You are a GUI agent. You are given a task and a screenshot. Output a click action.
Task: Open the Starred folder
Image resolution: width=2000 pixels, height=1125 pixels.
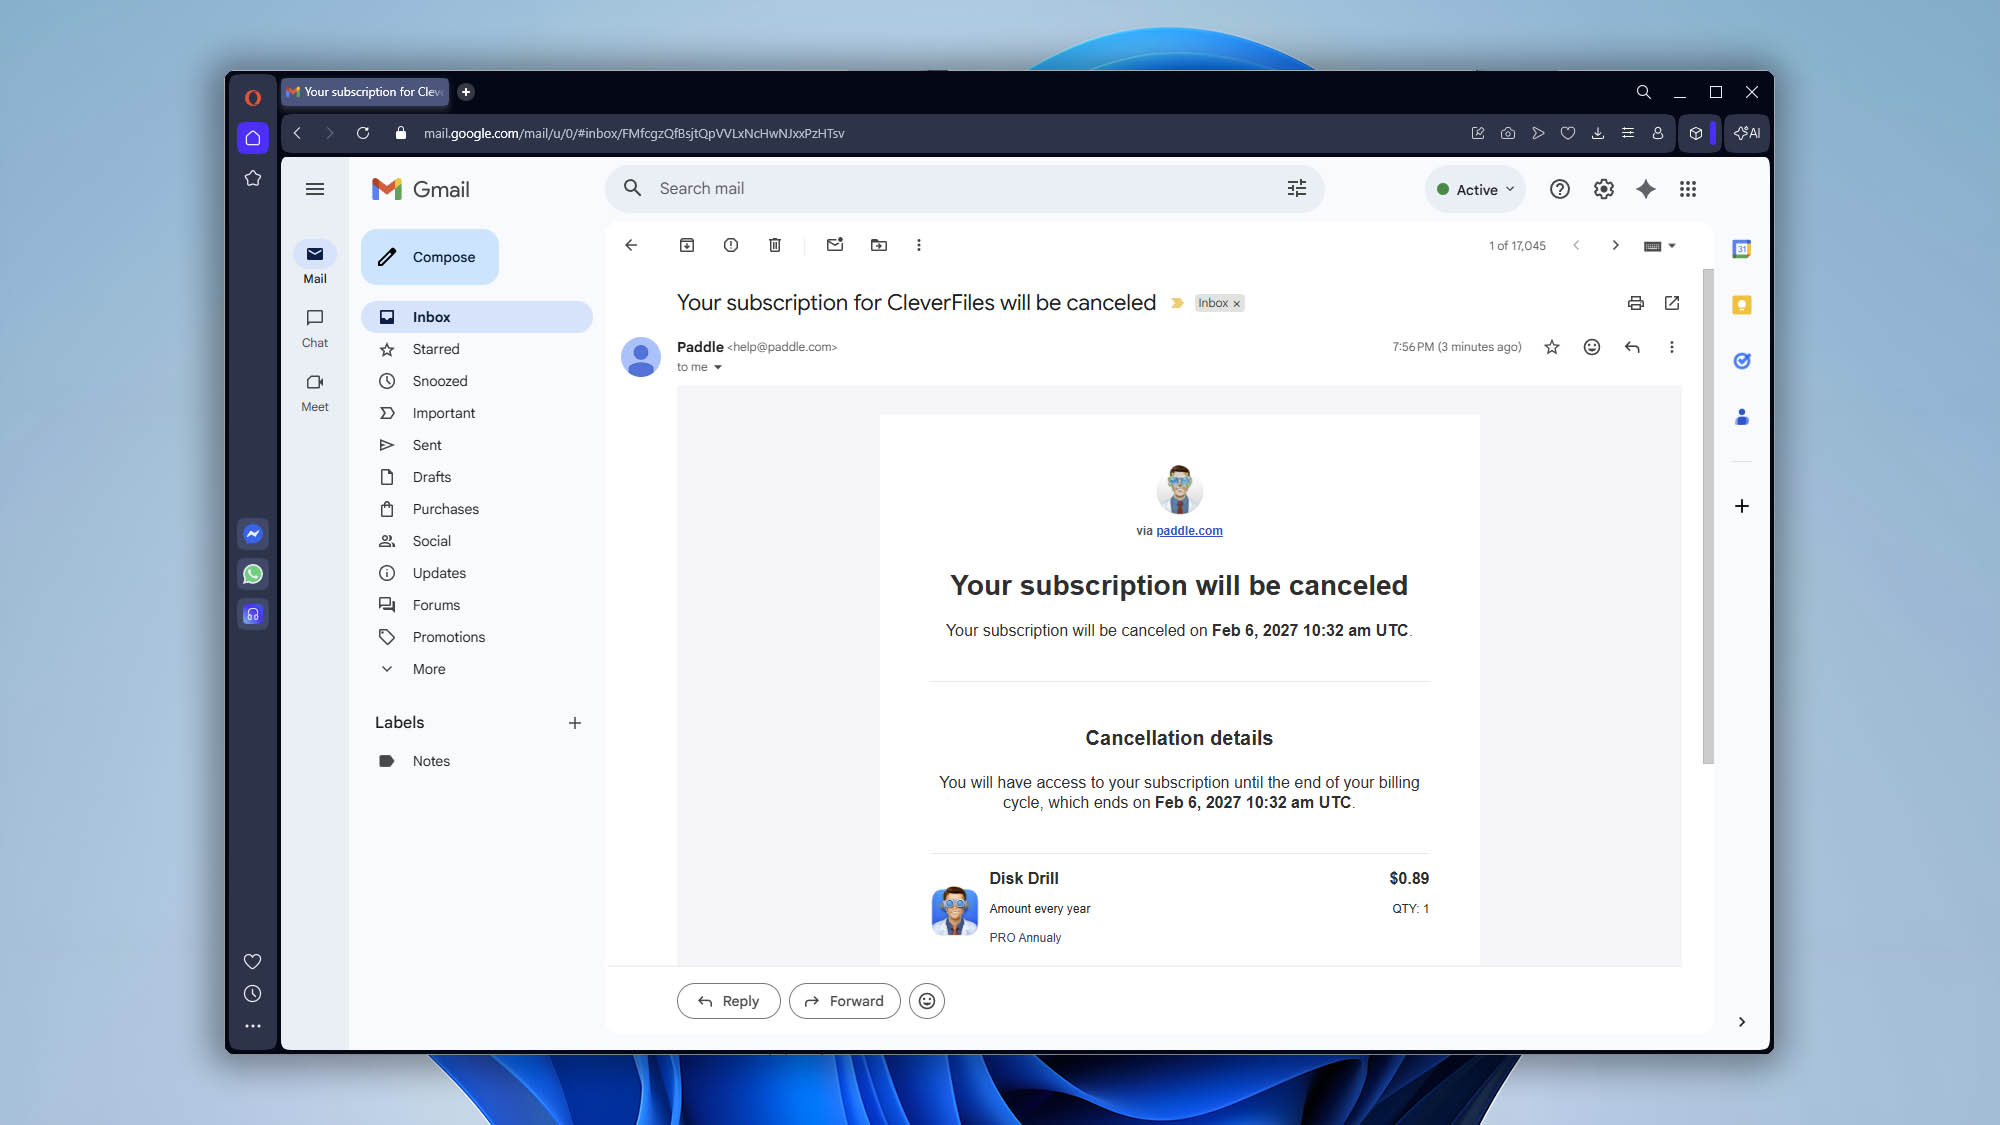click(477, 349)
